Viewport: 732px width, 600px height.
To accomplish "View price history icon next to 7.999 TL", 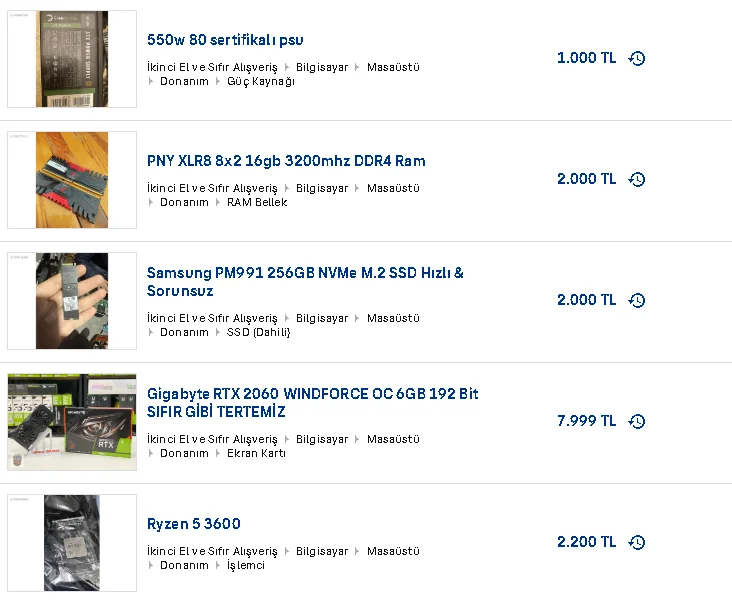I will pos(637,421).
